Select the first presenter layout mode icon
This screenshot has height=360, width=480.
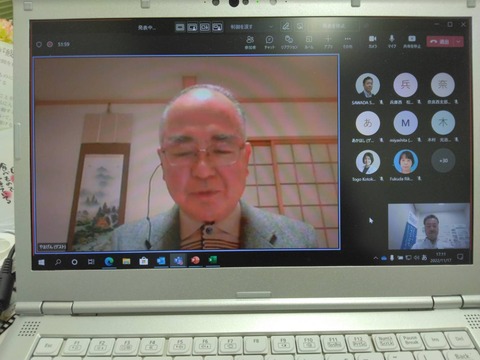[x=180, y=27]
